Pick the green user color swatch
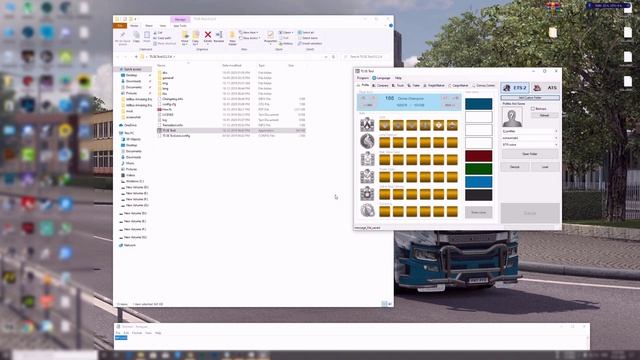The height and width of the screenshot is (360, 640). (478, 169)
